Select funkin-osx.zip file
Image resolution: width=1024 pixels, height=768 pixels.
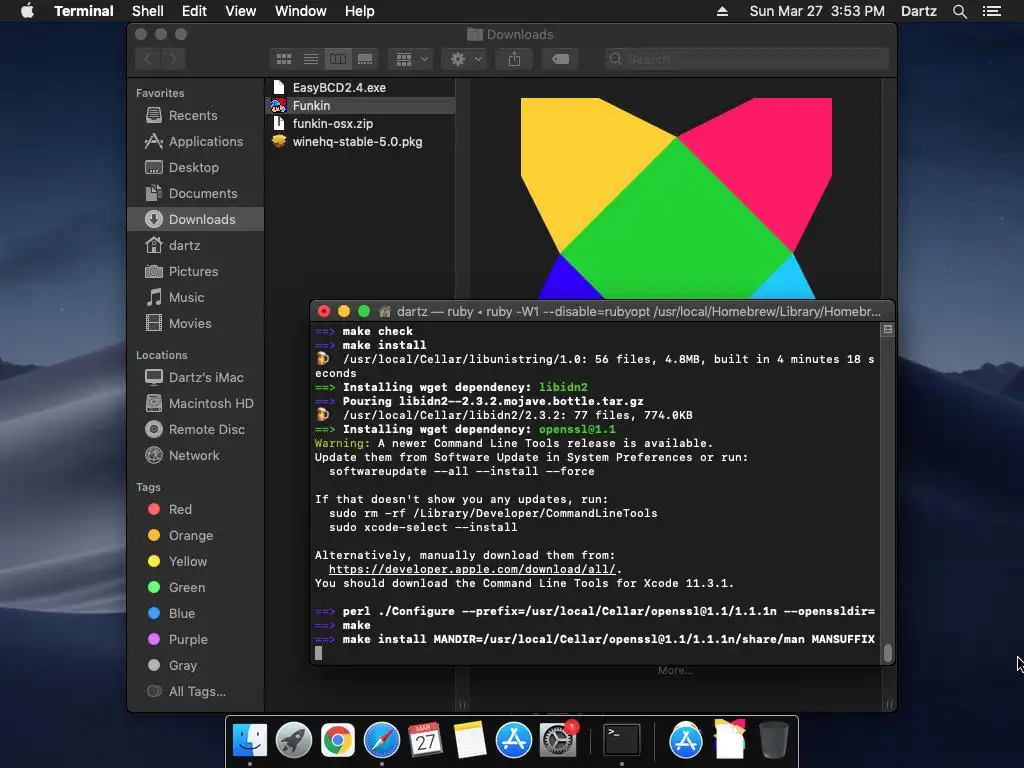tap(360, 123)
